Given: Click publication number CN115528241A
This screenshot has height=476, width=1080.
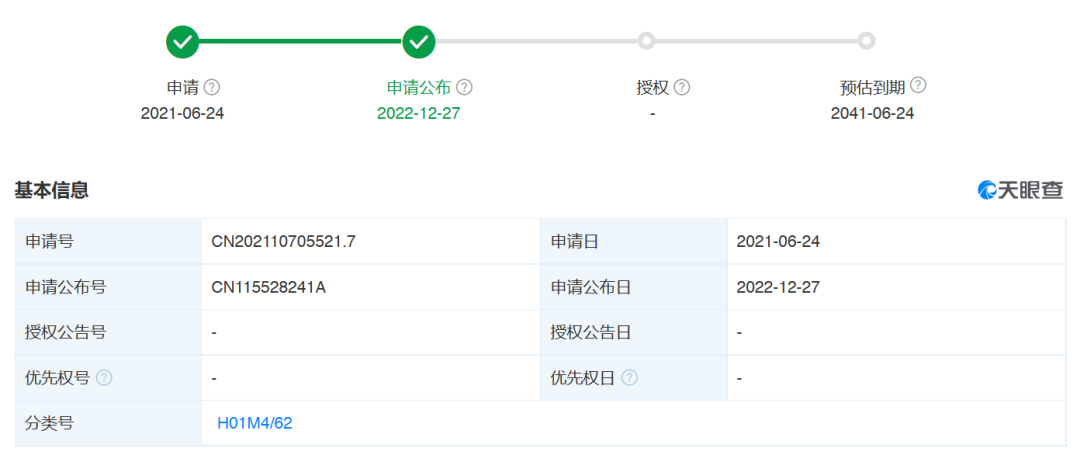Looking at the screenshot, I should coord(269,287).
